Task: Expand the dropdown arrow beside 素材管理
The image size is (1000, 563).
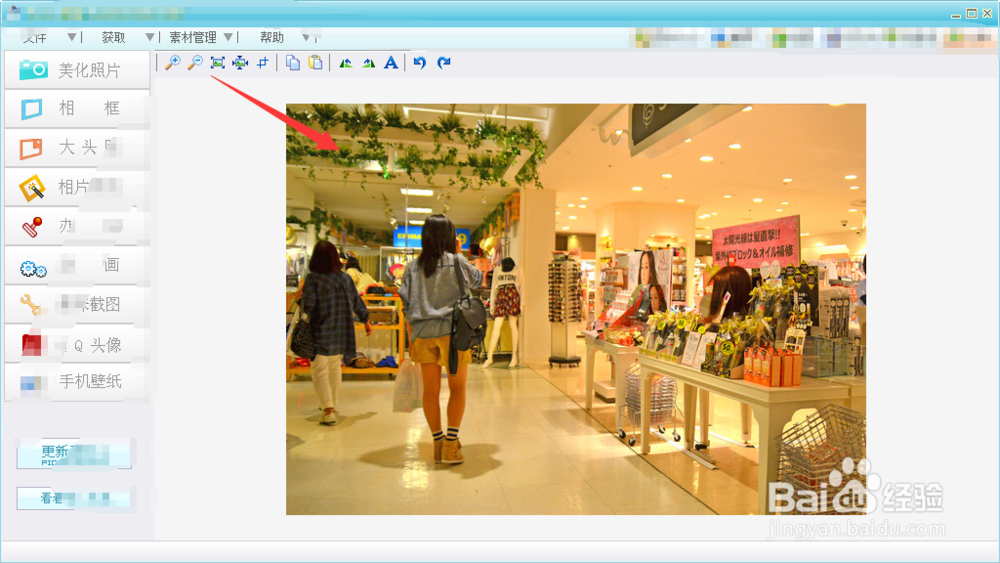Action: (x=228, y=37)
